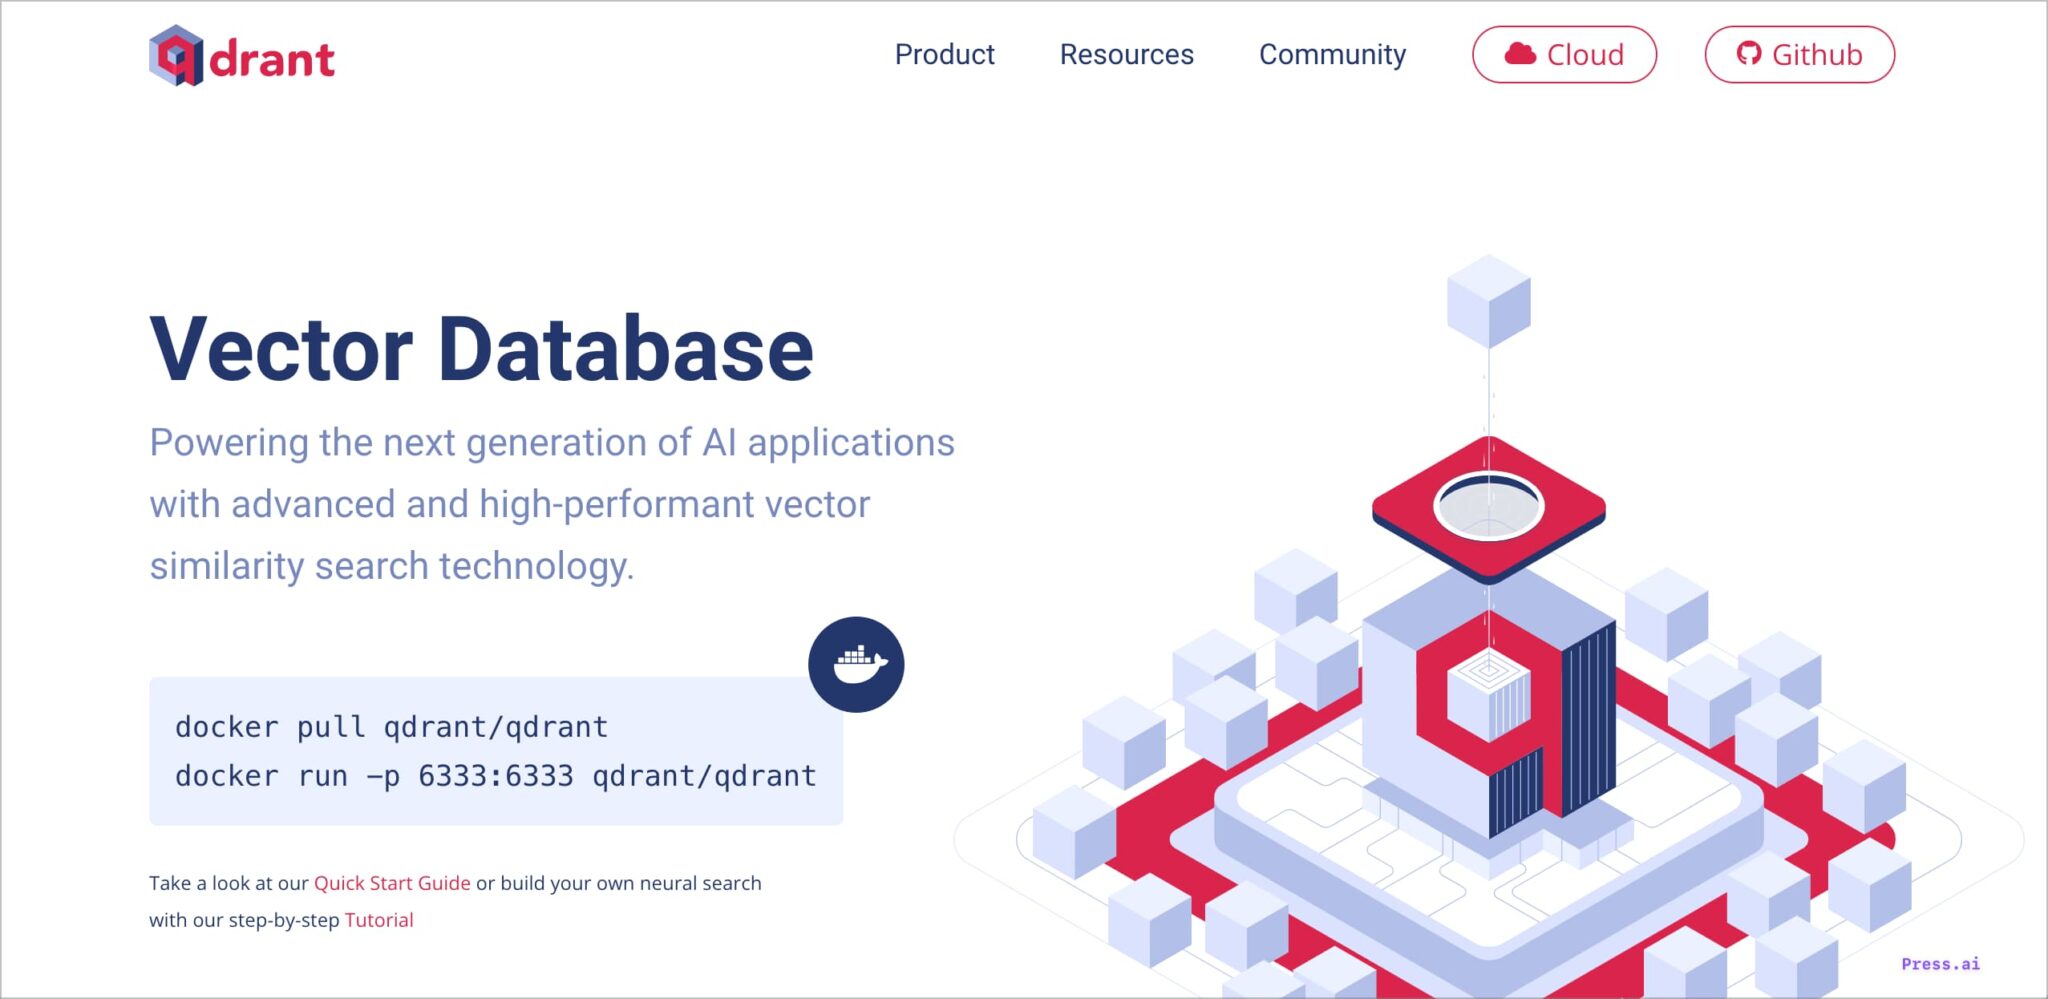
Task: Click the 'Powering the next generation' subtitle
Action: [552, 443]
